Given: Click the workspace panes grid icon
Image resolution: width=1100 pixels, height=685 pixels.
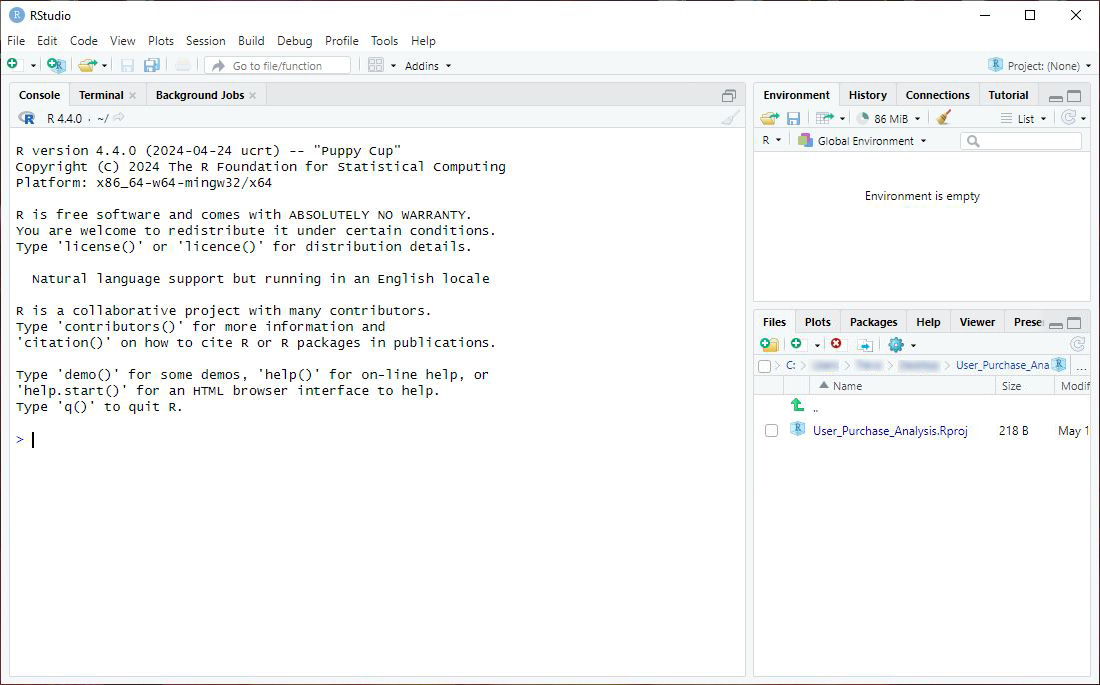Looking at the screenshot, I should tap(375, 65).
